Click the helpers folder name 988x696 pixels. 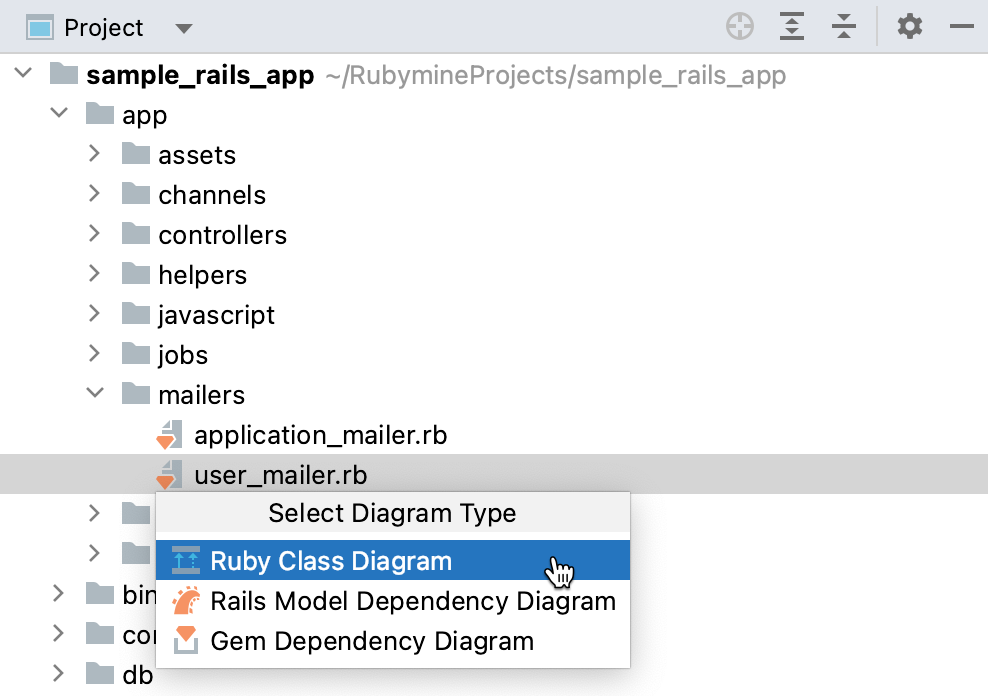click(x=203, y=274)
